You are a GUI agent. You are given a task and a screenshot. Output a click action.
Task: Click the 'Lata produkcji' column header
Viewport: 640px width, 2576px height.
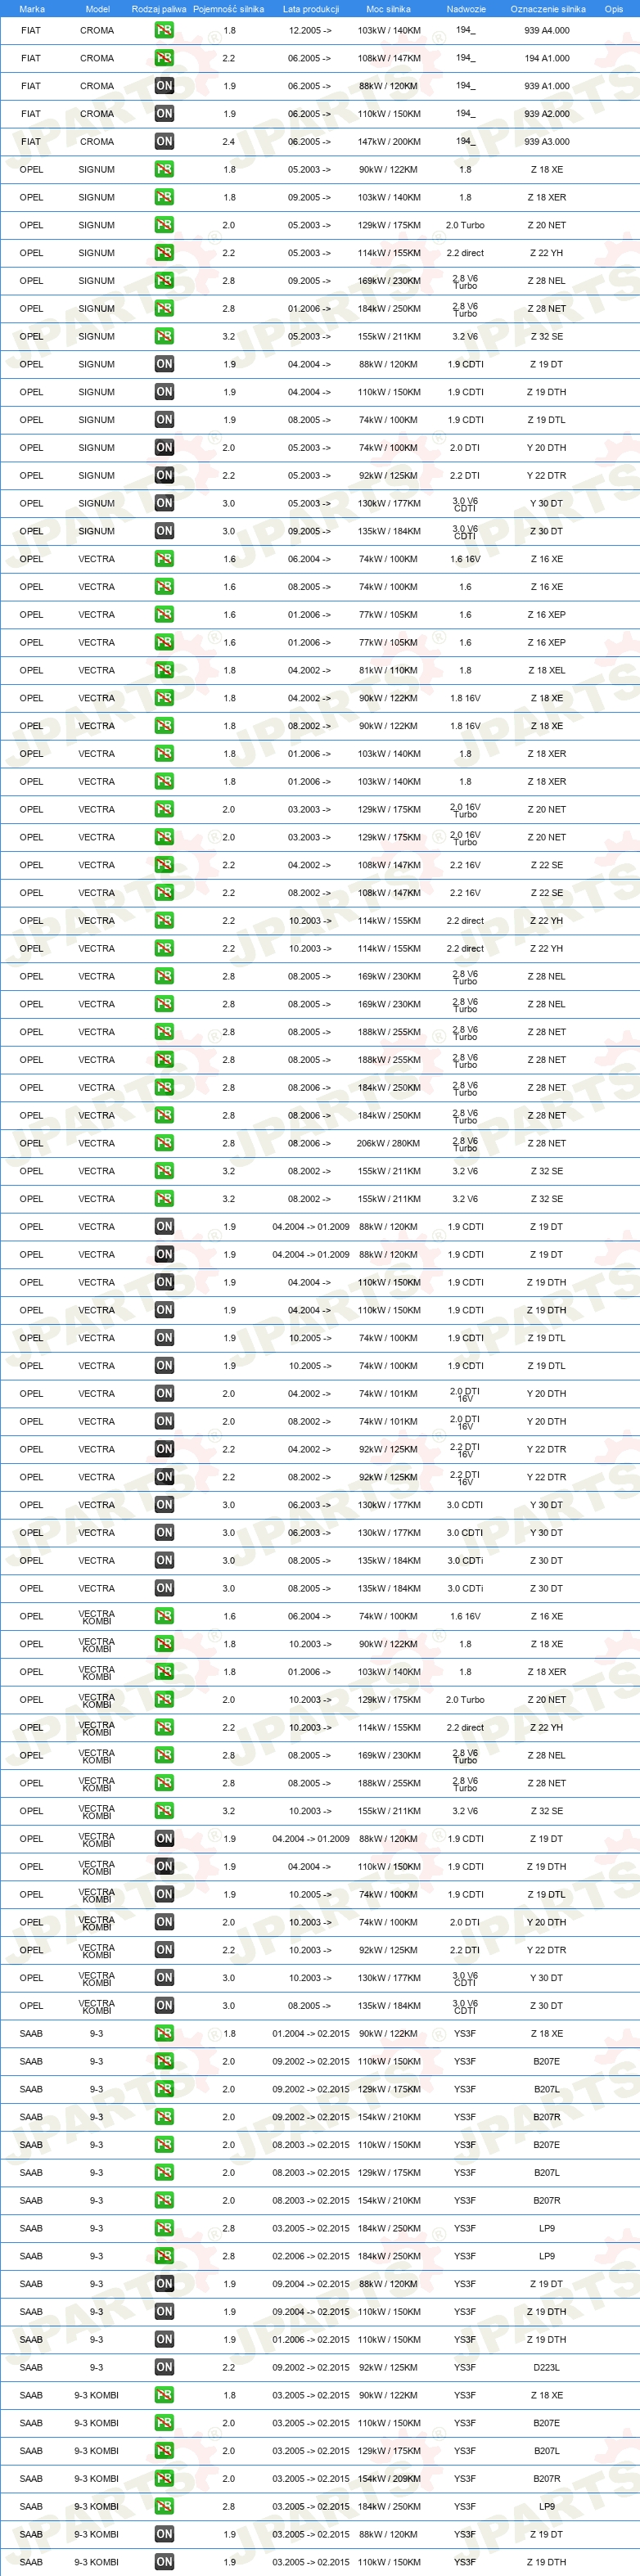click(x=311, y=9)
